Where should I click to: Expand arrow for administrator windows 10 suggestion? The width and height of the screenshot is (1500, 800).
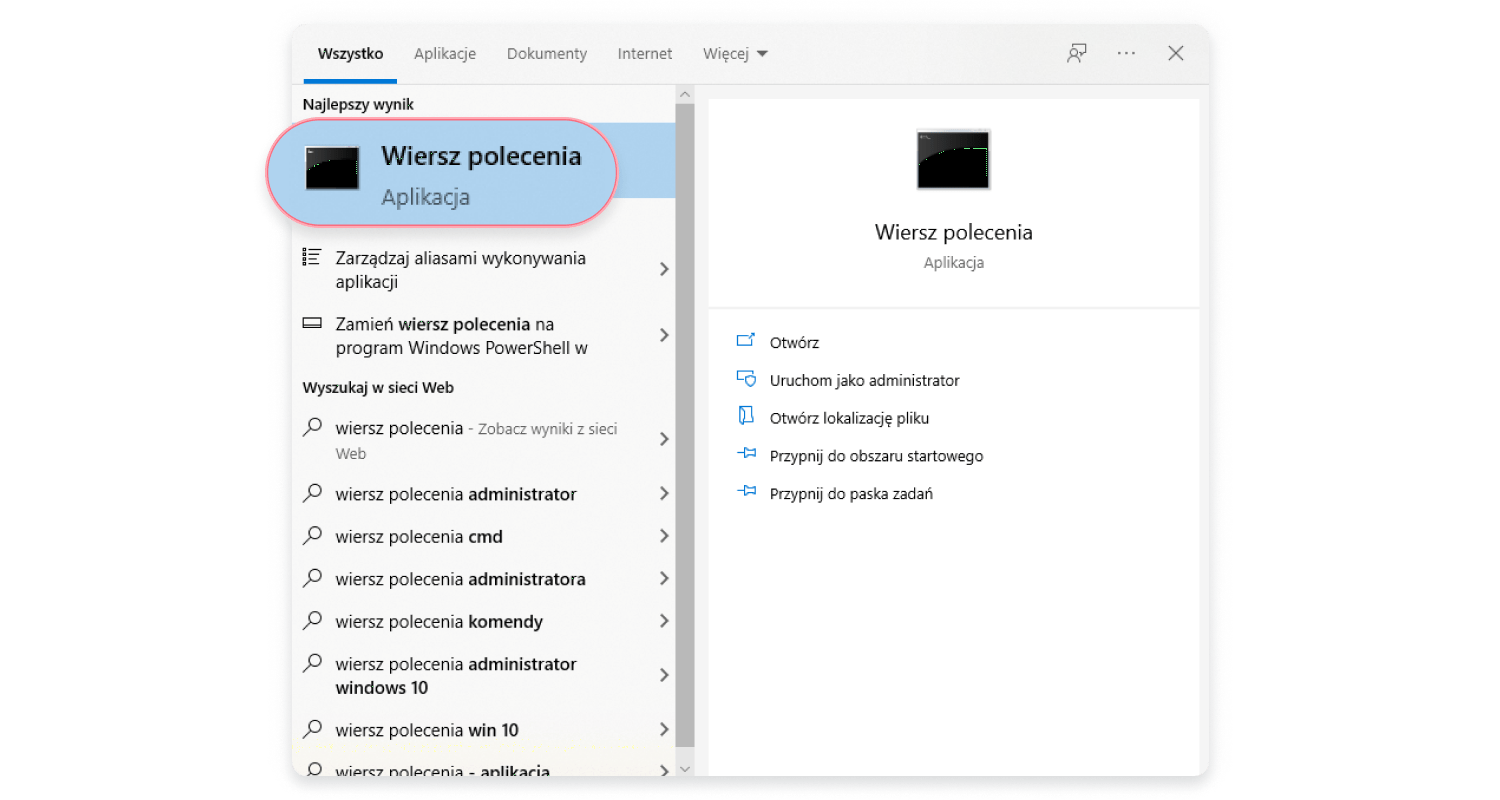pos(664,675)
